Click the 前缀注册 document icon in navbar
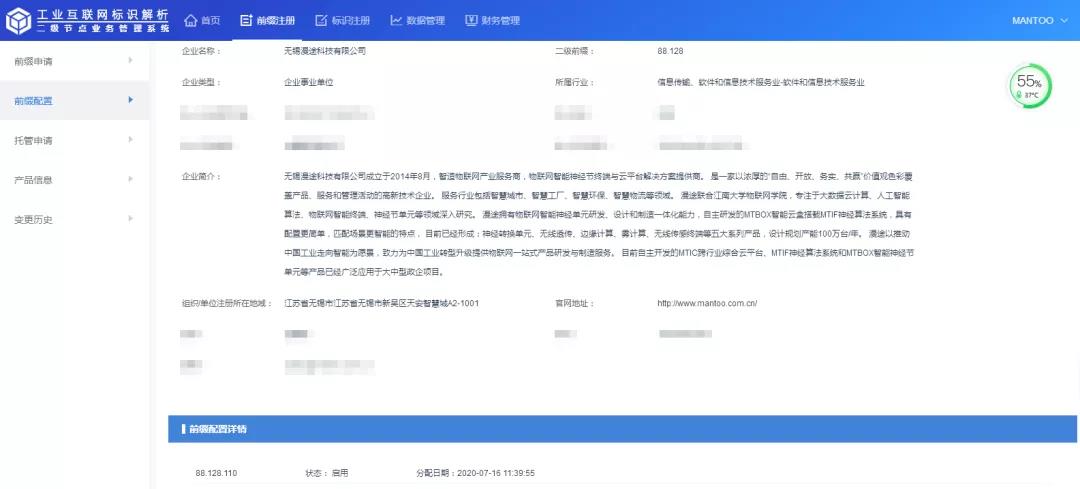 [247, 21]
